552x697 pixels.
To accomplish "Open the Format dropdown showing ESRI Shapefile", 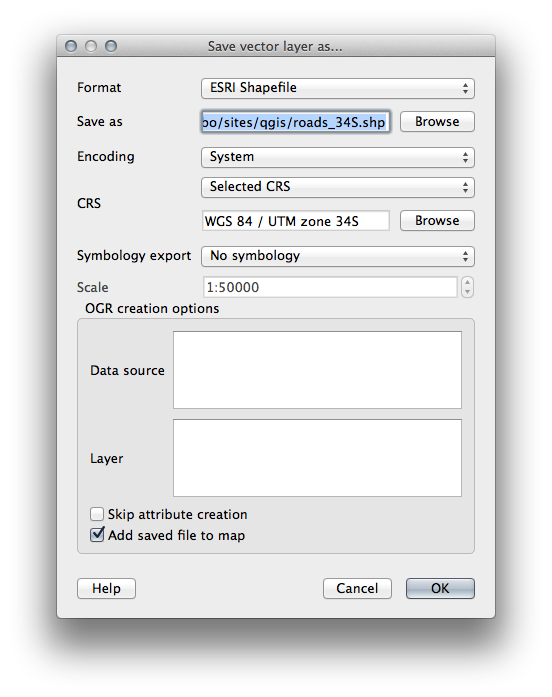I will pyautogui.click(x=338, y=88).
